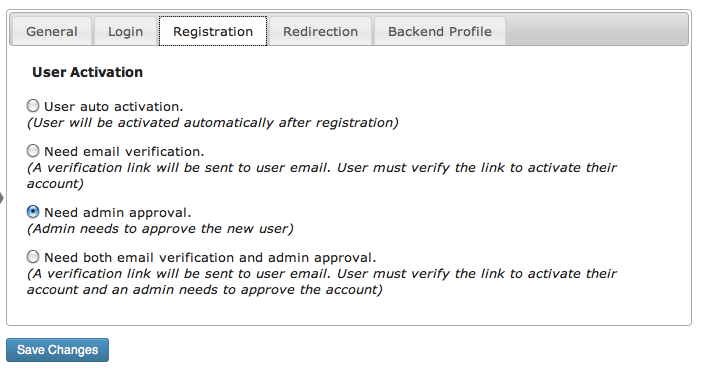Switch to the General tab

pos(51,31)
